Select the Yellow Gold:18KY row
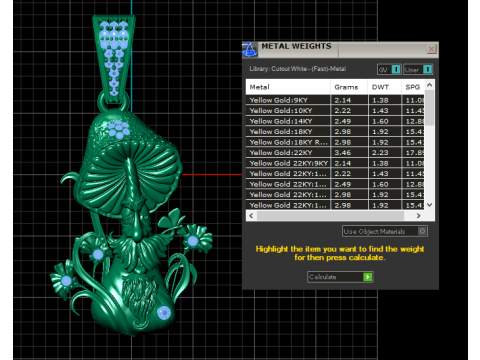The height and width of the screenshot is (360, 480). (x=335, y=132)
